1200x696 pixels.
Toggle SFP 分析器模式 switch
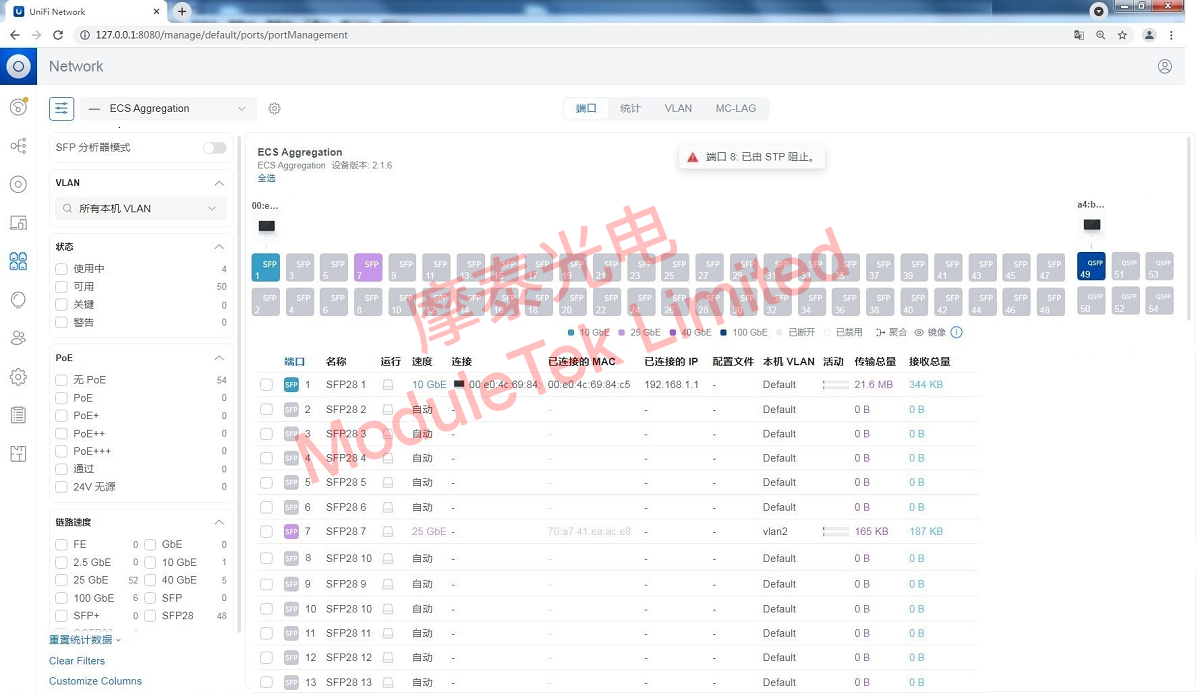(x=214, y=147)
